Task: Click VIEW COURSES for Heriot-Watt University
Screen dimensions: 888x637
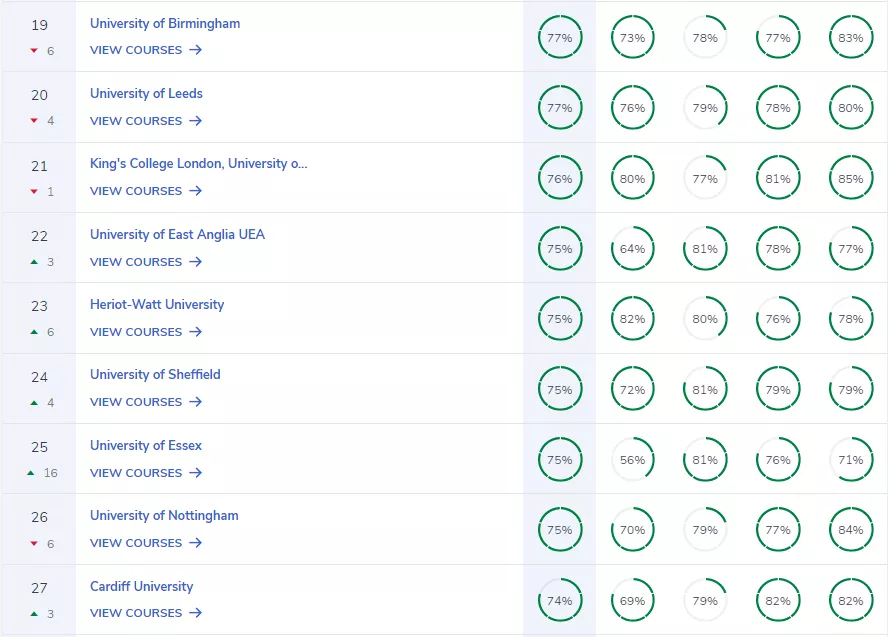Action: pyautogui.click(x=137, y=332)
